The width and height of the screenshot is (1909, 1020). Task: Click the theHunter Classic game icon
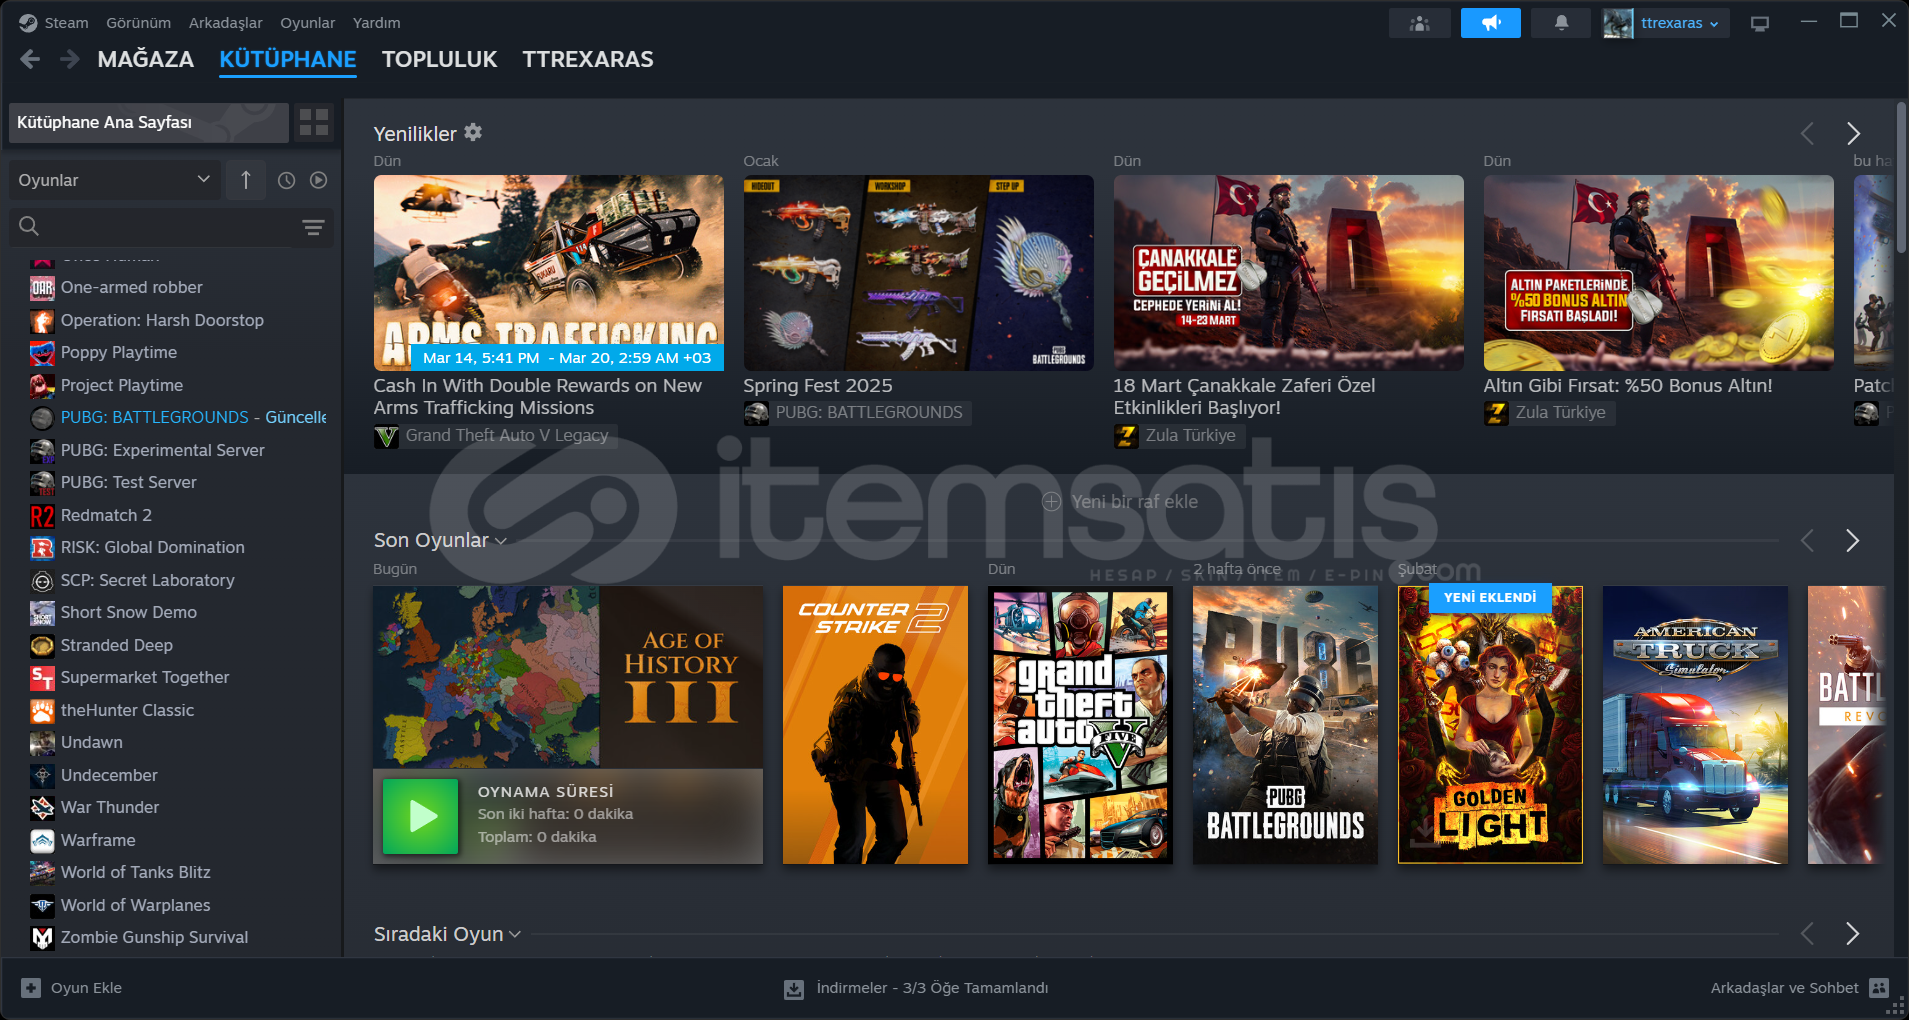coord(42,711)
